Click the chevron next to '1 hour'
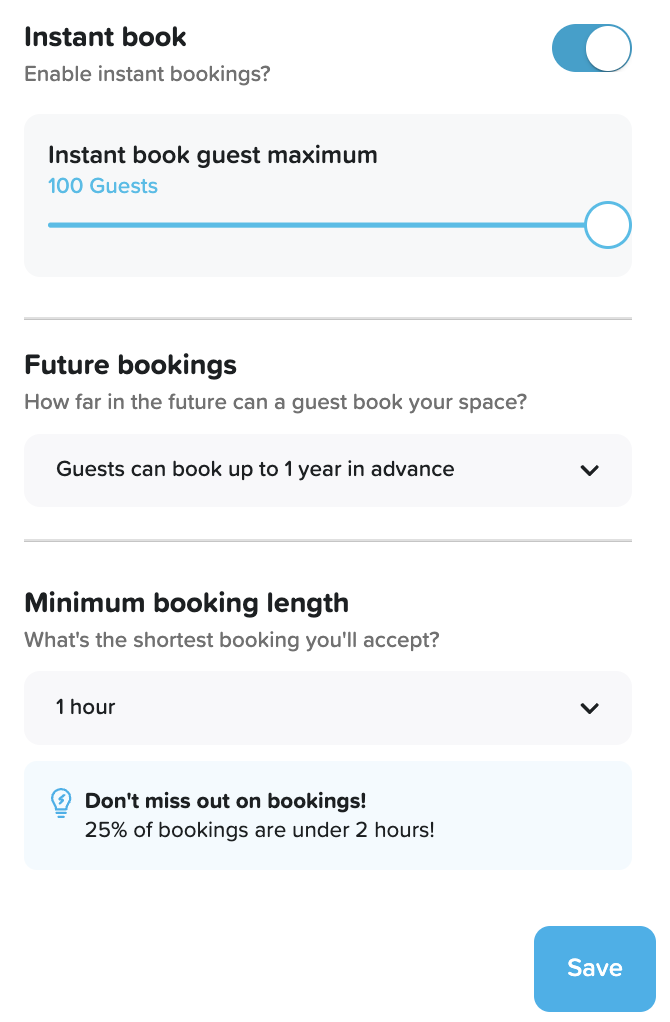This screenshot has width=670, height=1022. pos(590,708)
